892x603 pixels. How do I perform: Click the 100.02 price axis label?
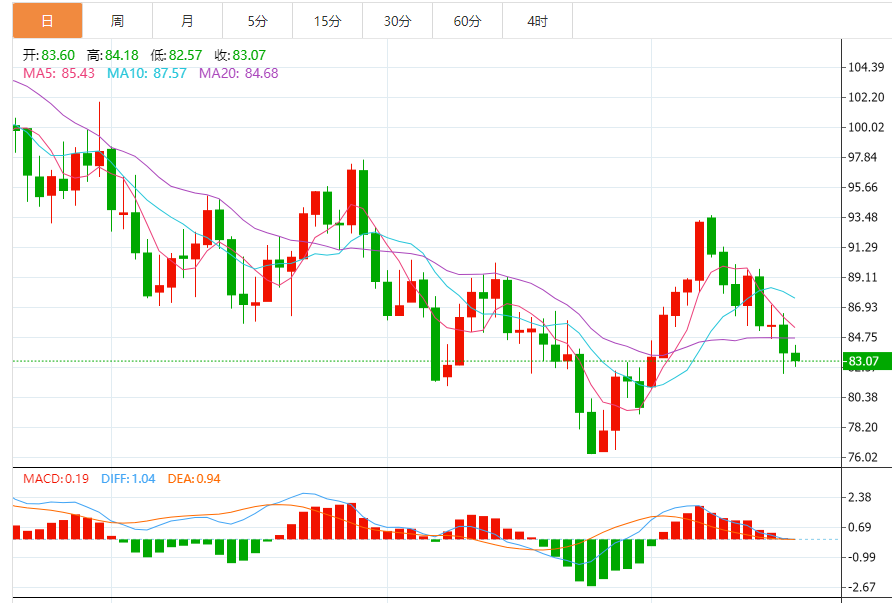point(866,127)
